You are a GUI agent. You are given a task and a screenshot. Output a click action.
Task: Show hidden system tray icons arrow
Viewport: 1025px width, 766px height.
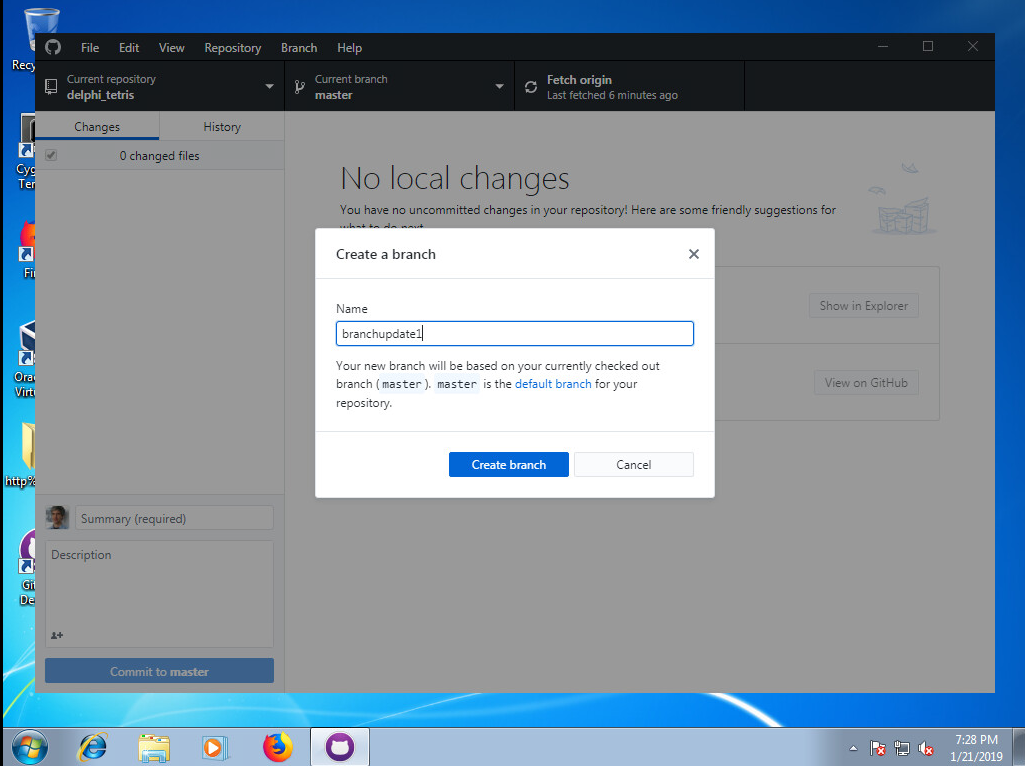pos(853,748)
